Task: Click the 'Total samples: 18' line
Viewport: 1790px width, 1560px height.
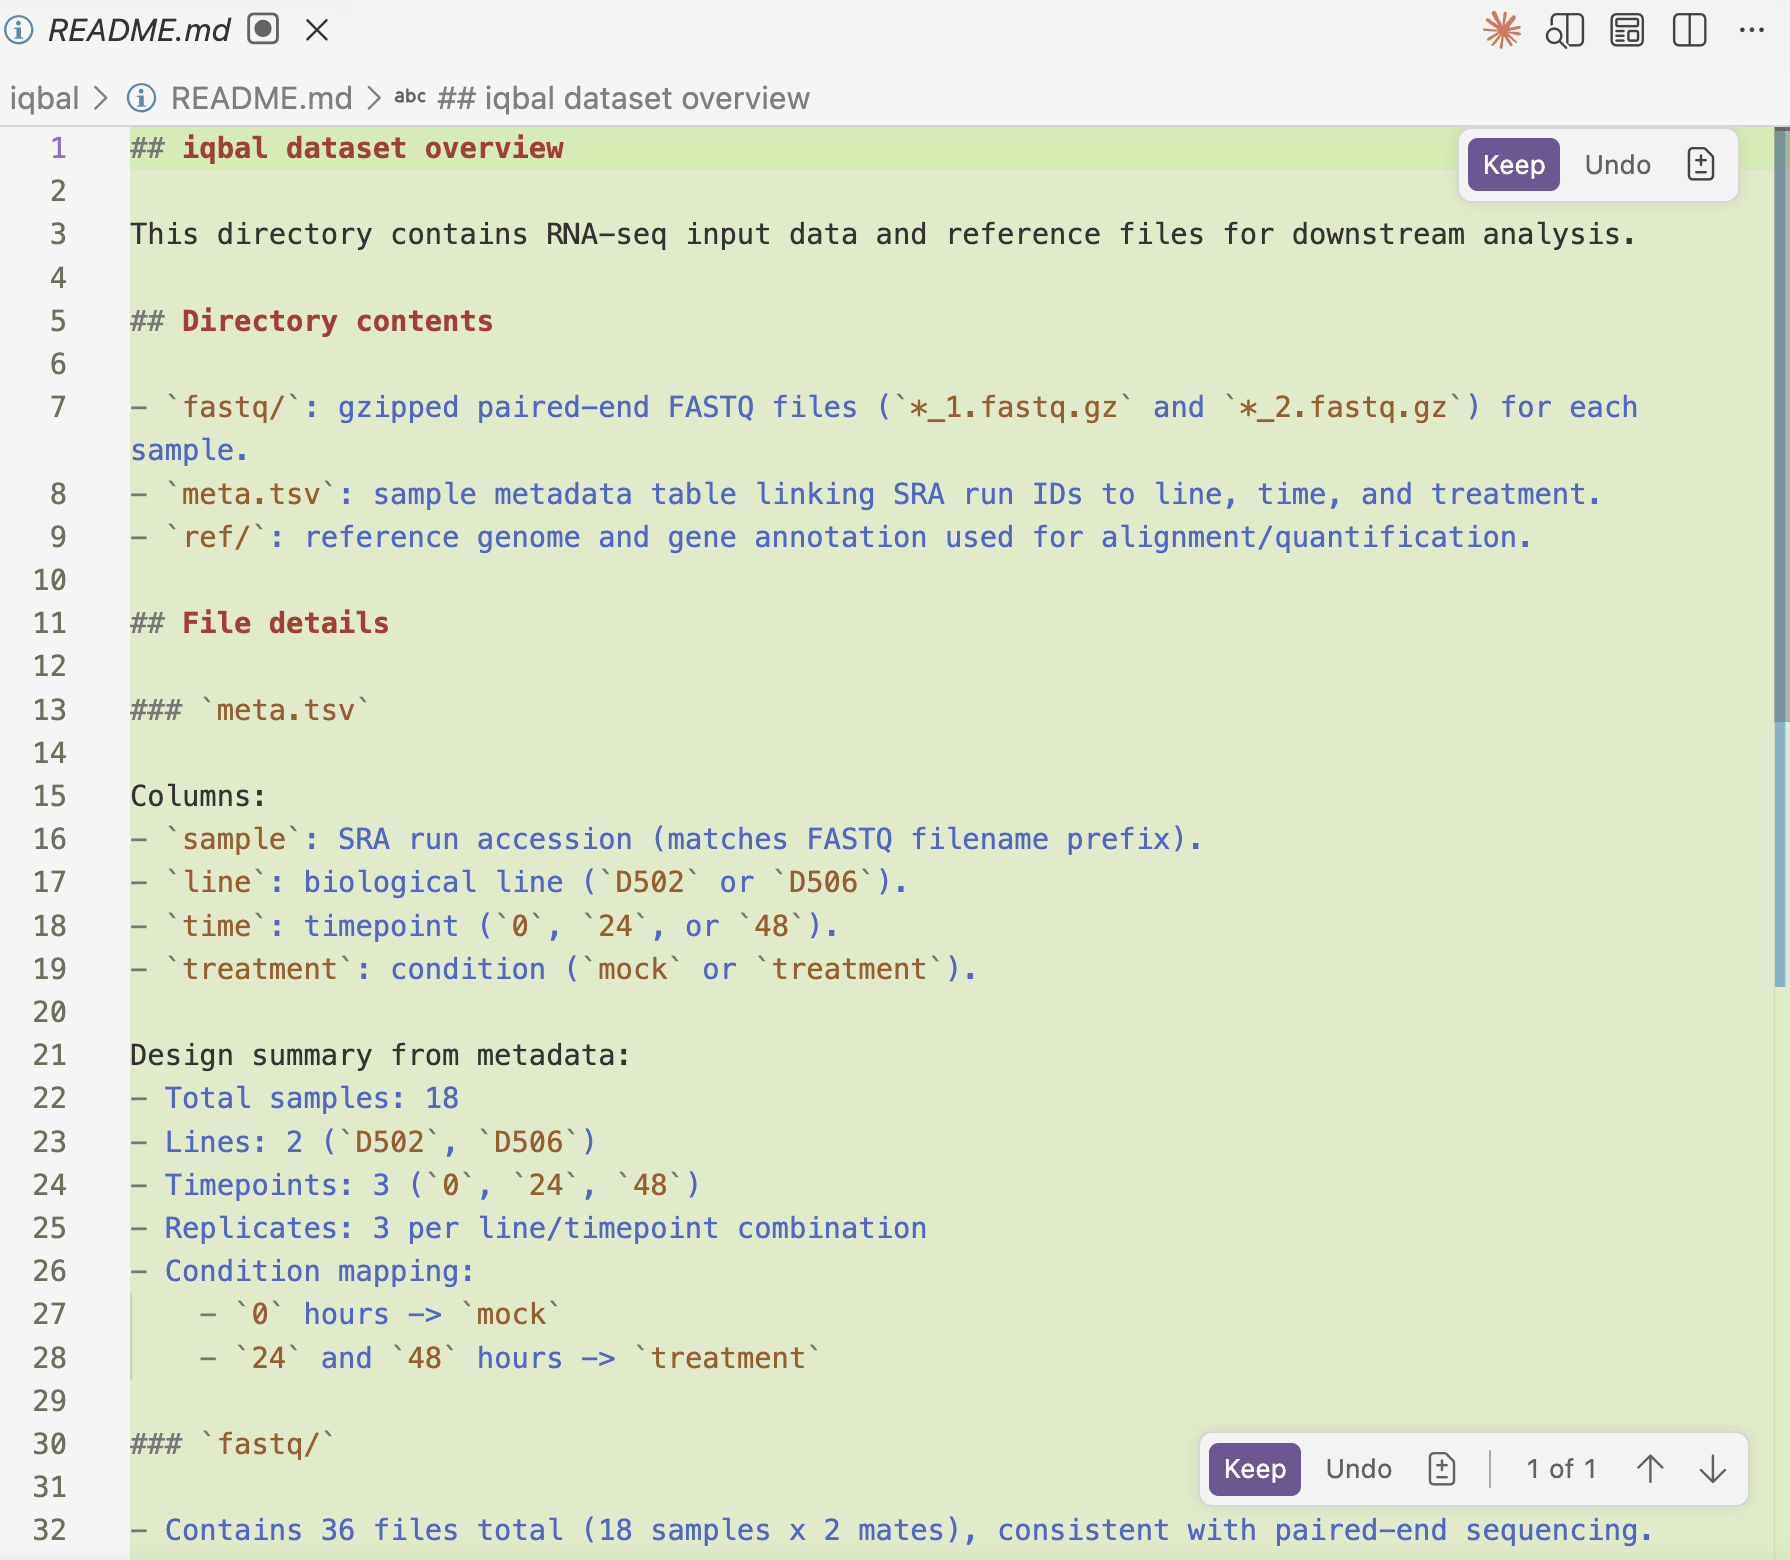Action: pos(294,1098)
